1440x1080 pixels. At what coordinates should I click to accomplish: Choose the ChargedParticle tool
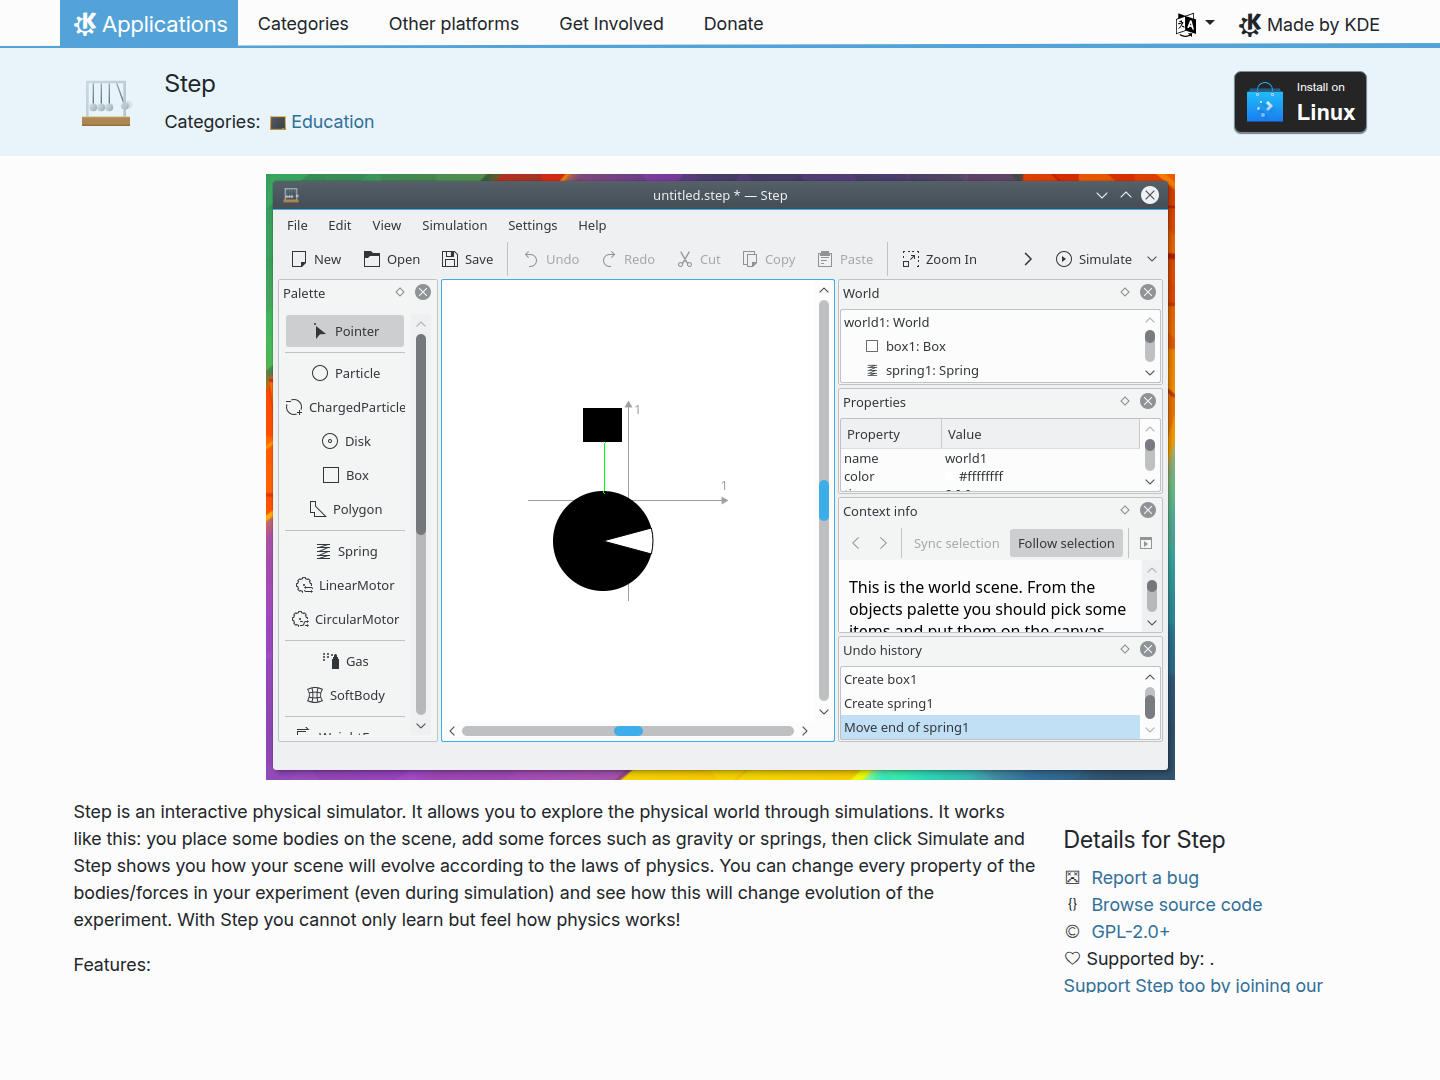coord(345,407)
